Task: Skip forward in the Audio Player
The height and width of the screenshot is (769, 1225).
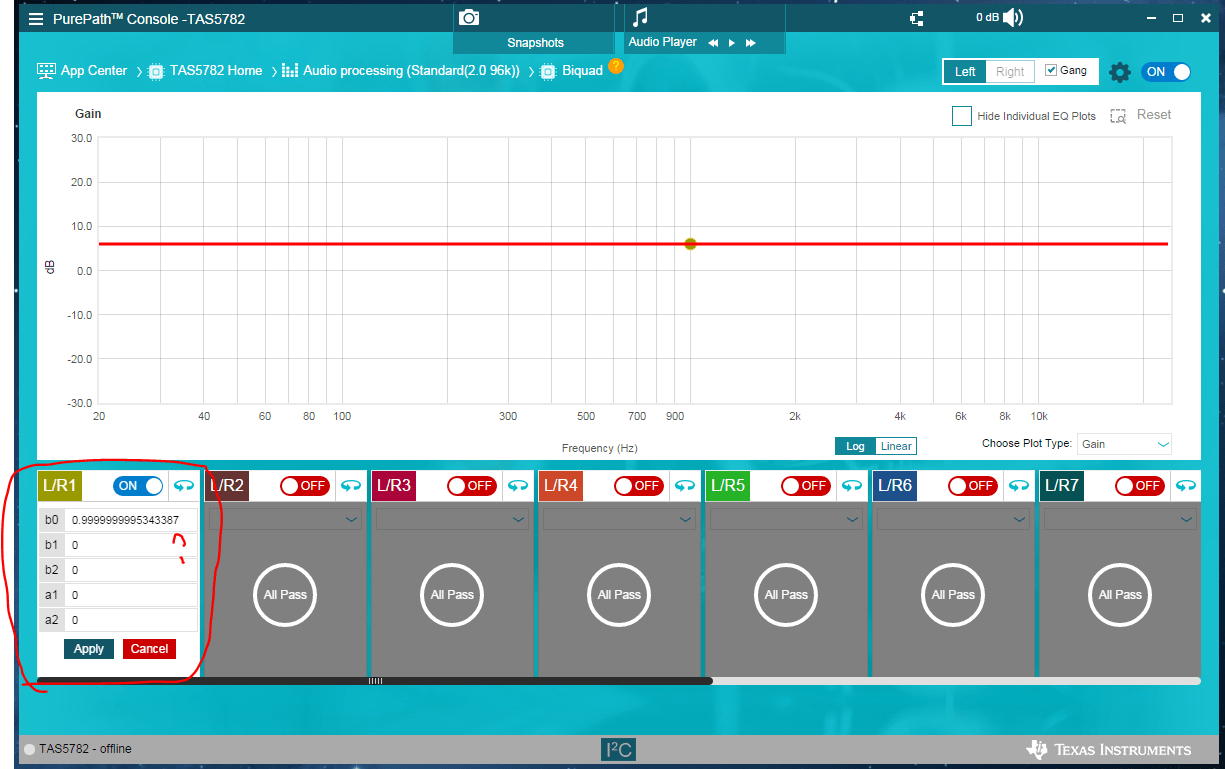Action: pyautogui.click(x=751, y=43)
